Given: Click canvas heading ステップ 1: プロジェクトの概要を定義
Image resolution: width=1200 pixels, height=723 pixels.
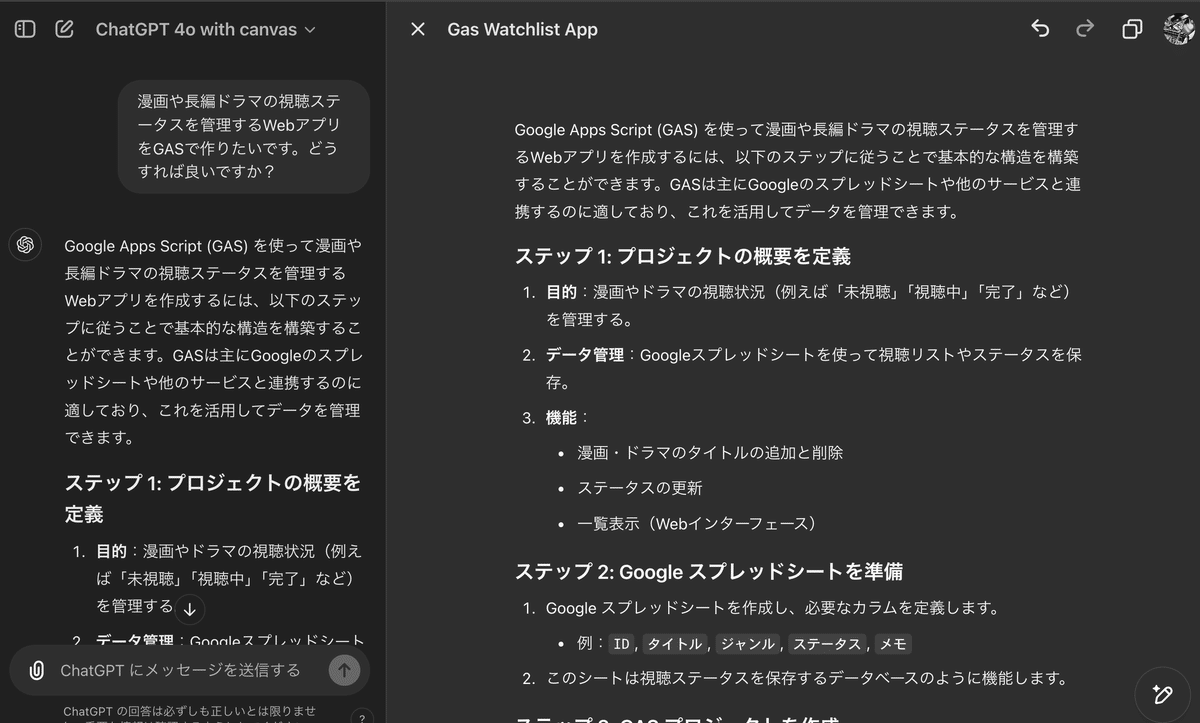Looking at the screenshot, I should click(x=683, y=256).
